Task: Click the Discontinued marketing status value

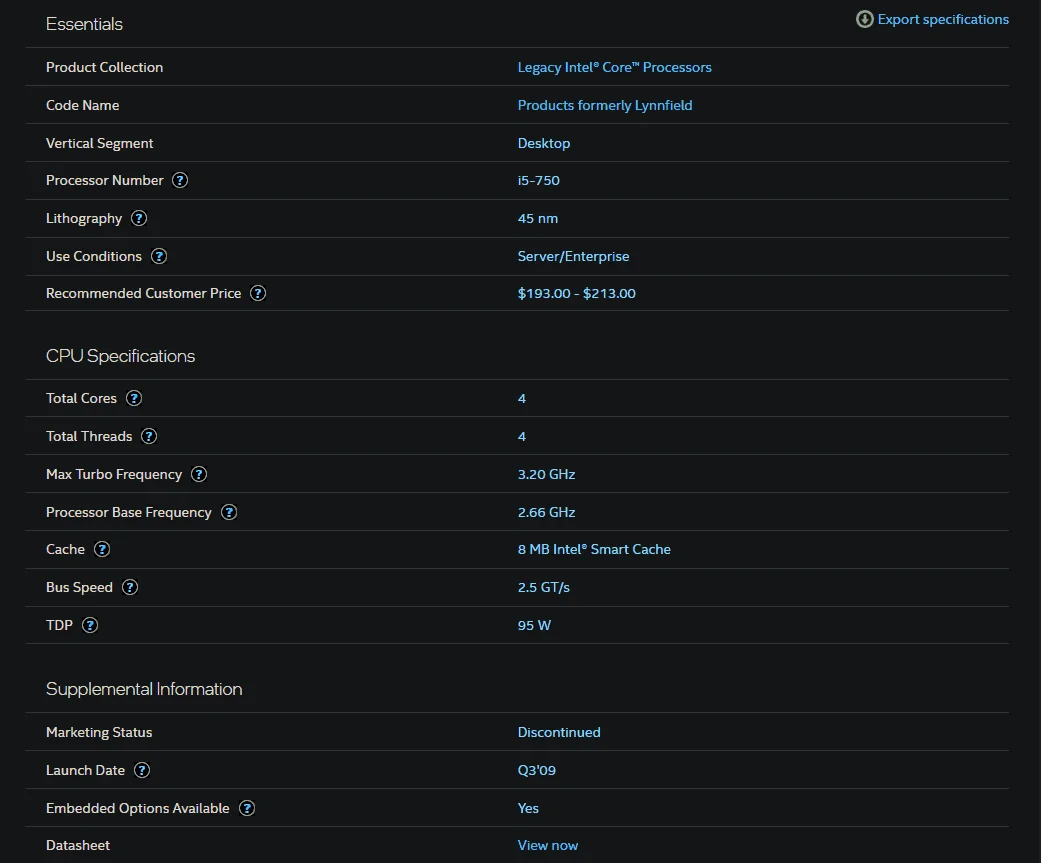Action: (559, 732)
